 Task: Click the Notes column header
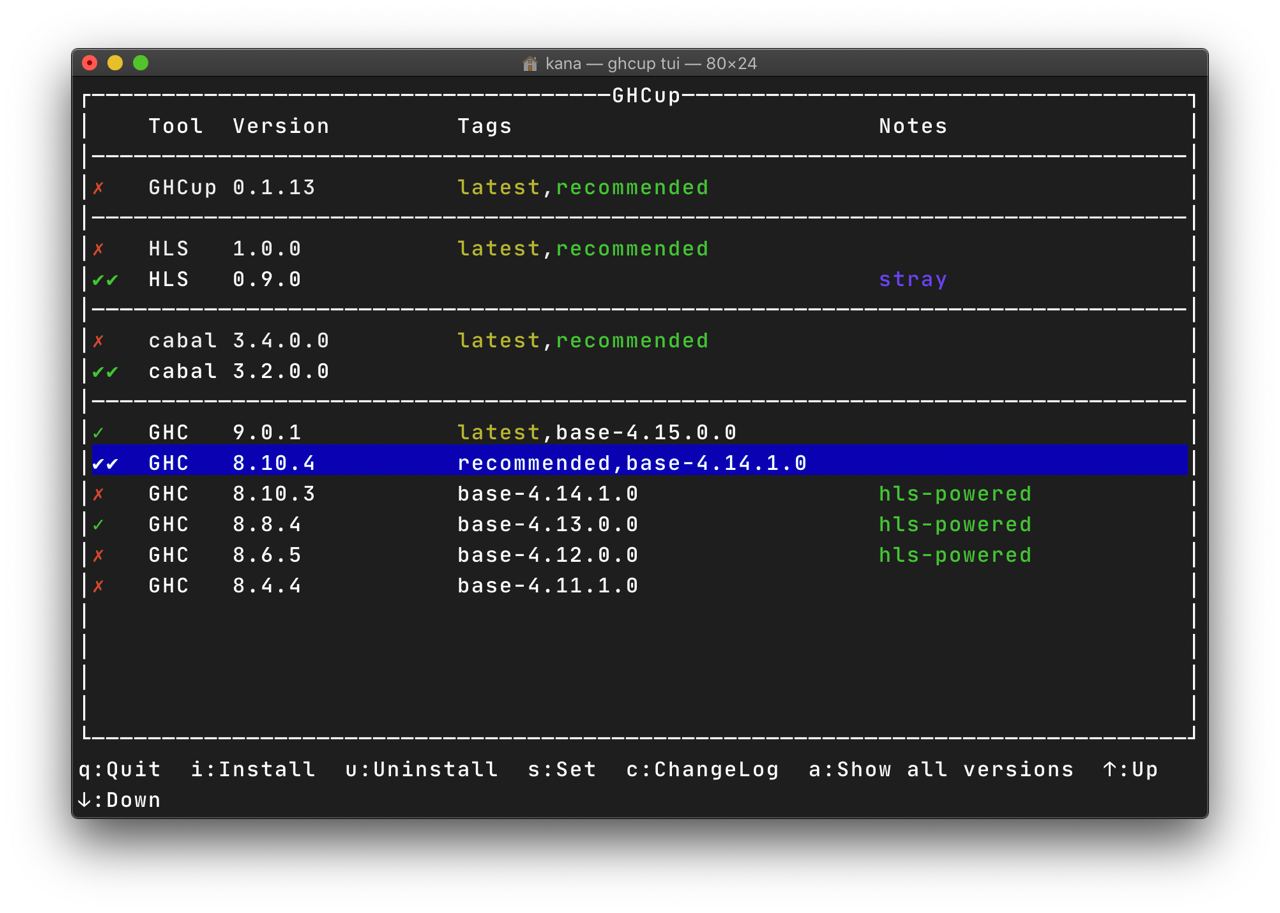(913, 126)
